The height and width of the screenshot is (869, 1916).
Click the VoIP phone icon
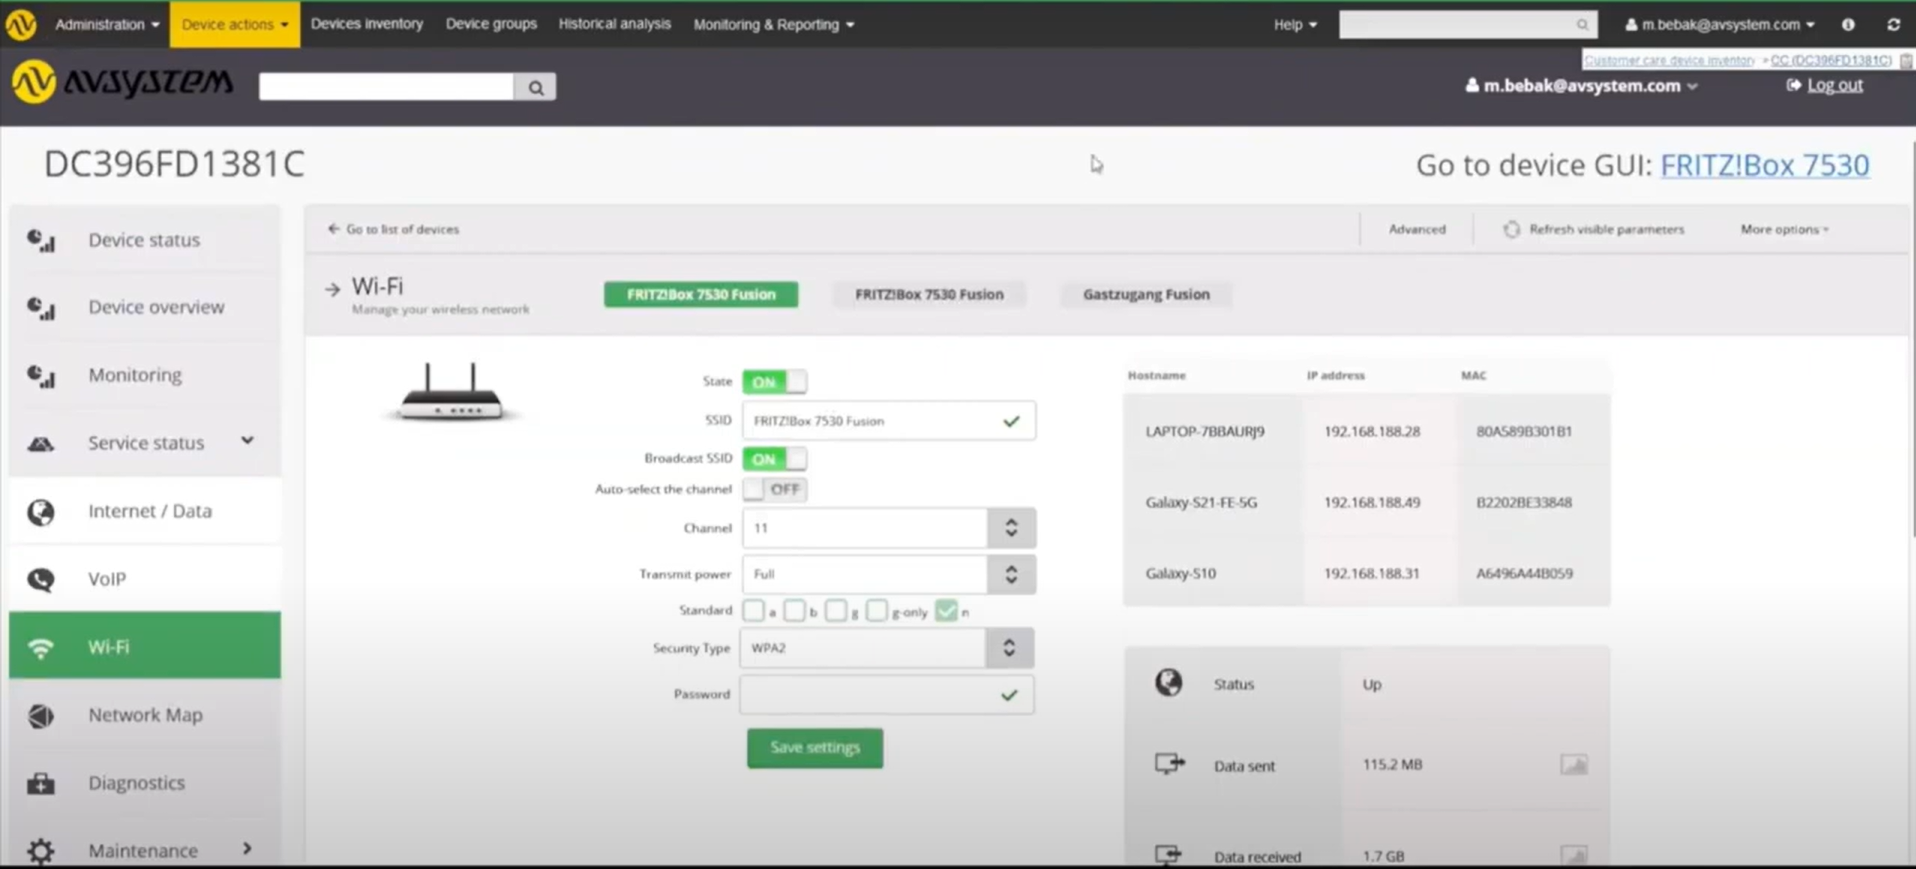pyautogui.click(x=41, y=579)
